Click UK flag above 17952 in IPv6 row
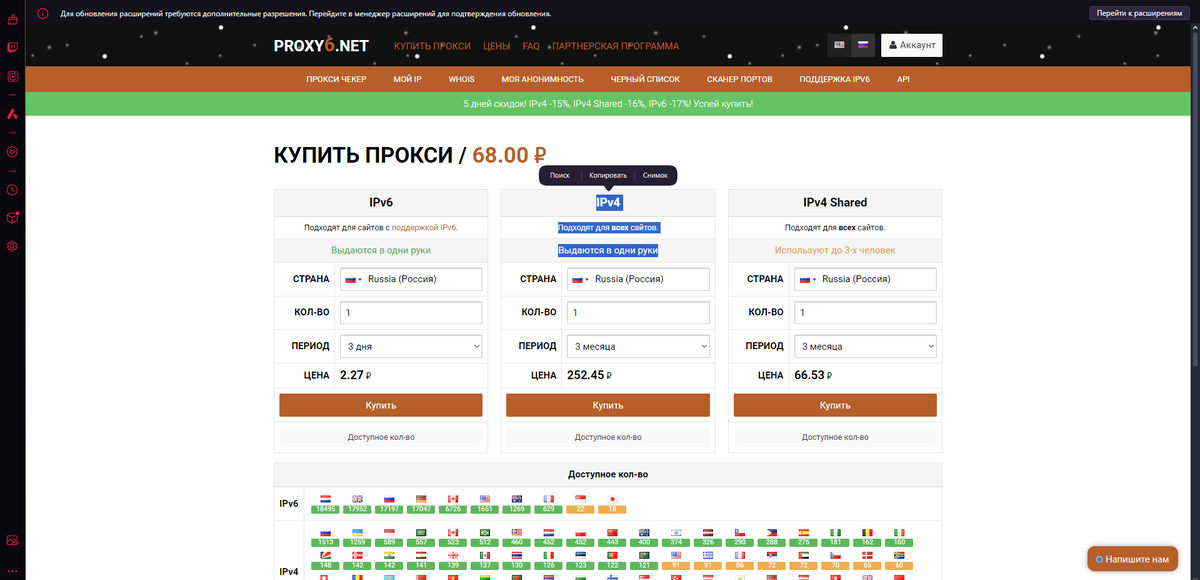Viewport: 1200px width, 580px height. 358,498
